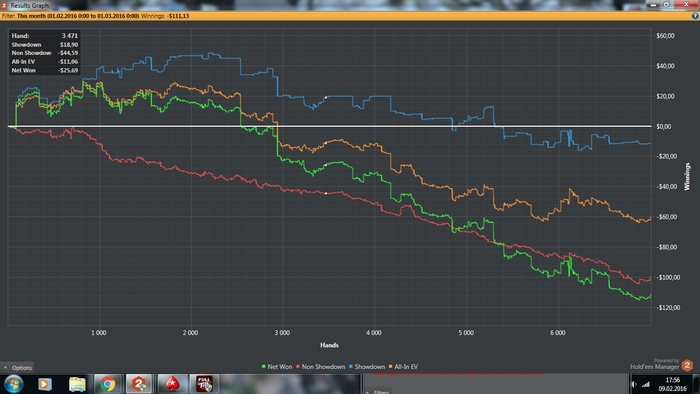The height and width of the screenshot is (394, 700).
Task: Click the -$60,00 Y-axis label
Action: [x=666, y=217]
